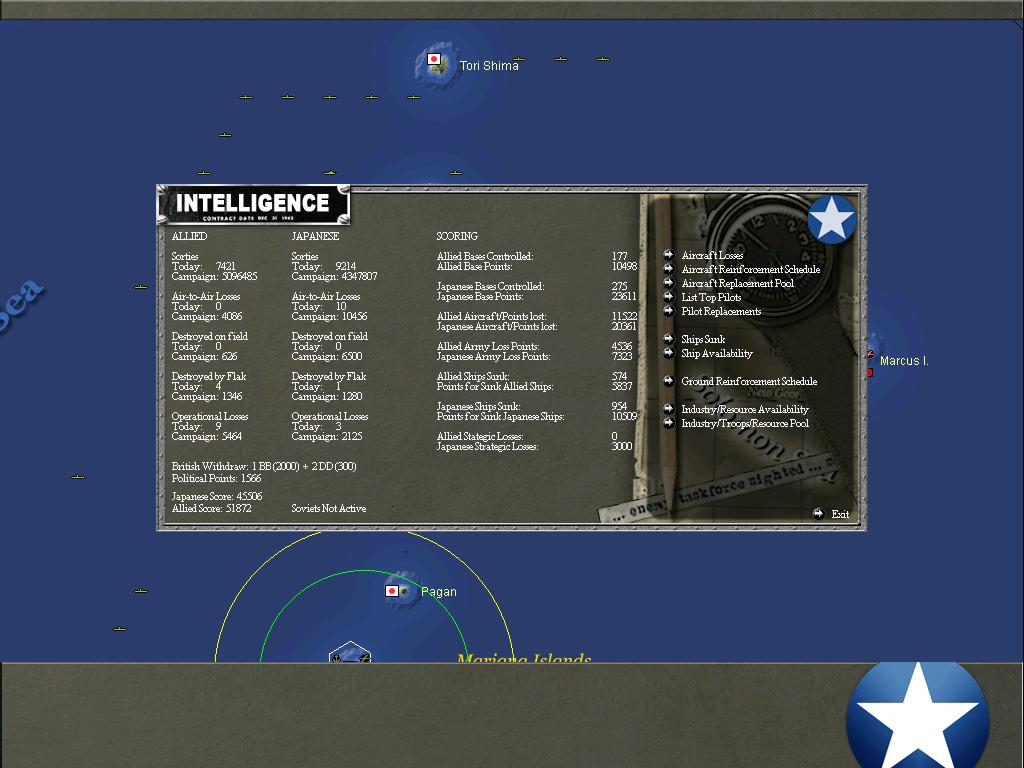Viewport: 1024px width, 768px height.
Task: Click the Allied Ships Sunk value 574
Action: point(619,376)
